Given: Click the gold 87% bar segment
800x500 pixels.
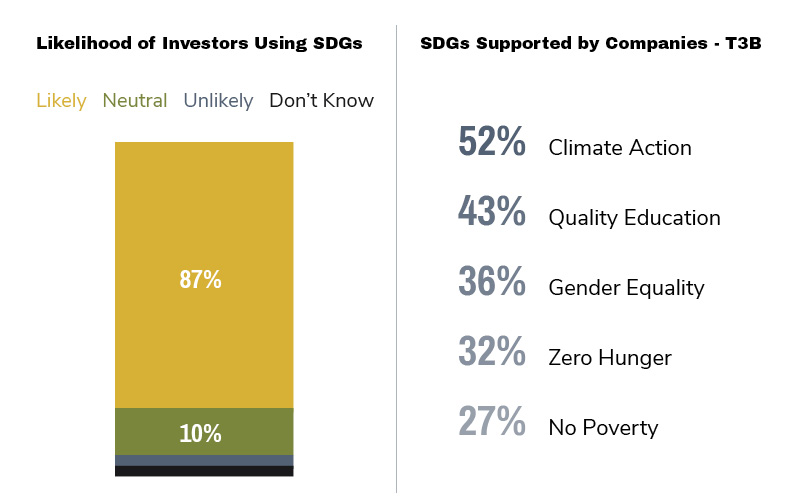Looking at the screenshot, I should click(x=204, y=275).
